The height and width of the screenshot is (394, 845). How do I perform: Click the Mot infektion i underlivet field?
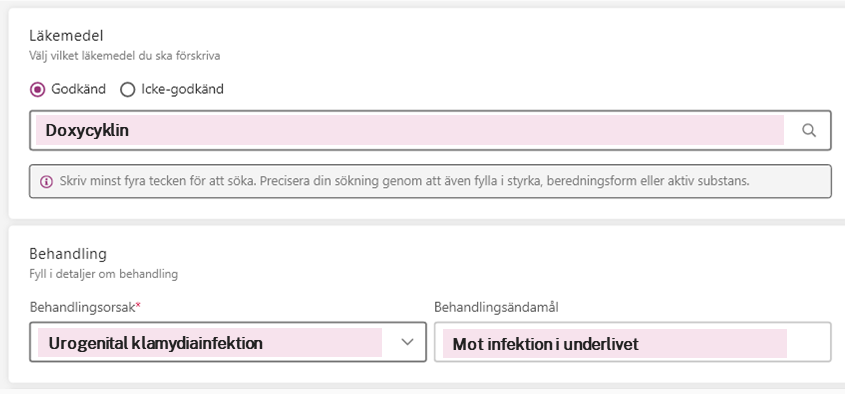(x=633, y=342)
